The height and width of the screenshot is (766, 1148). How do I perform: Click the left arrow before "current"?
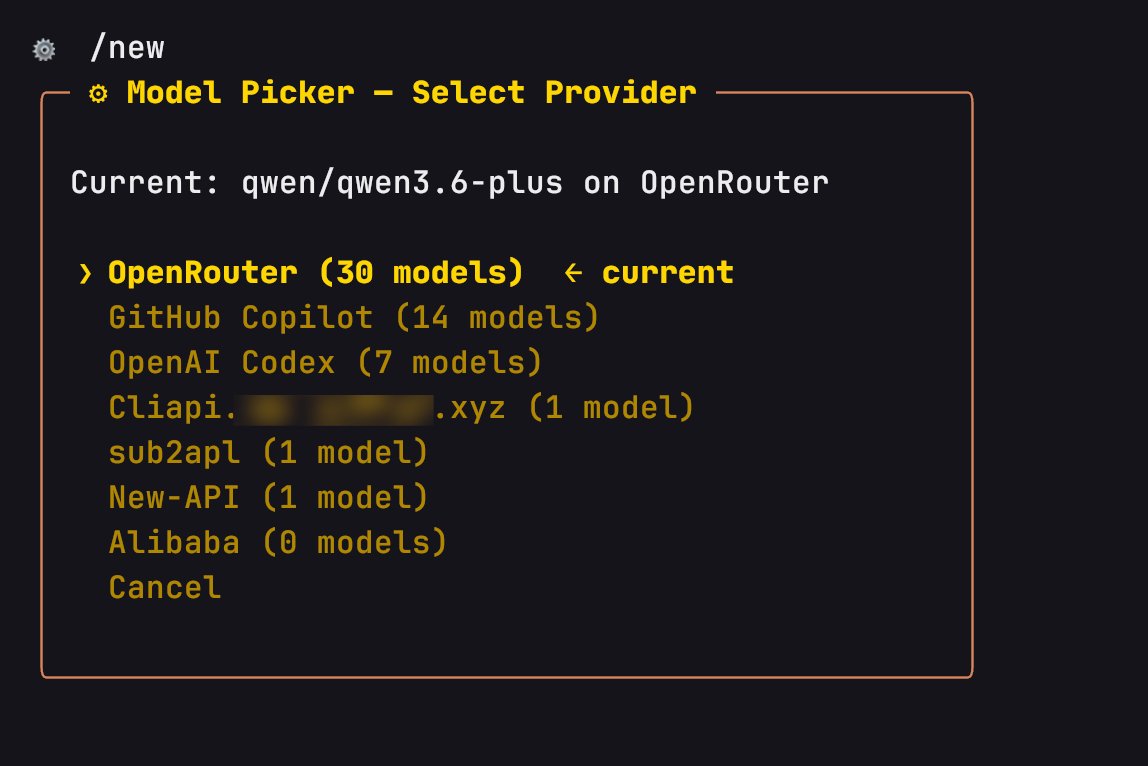click(573, 273)
